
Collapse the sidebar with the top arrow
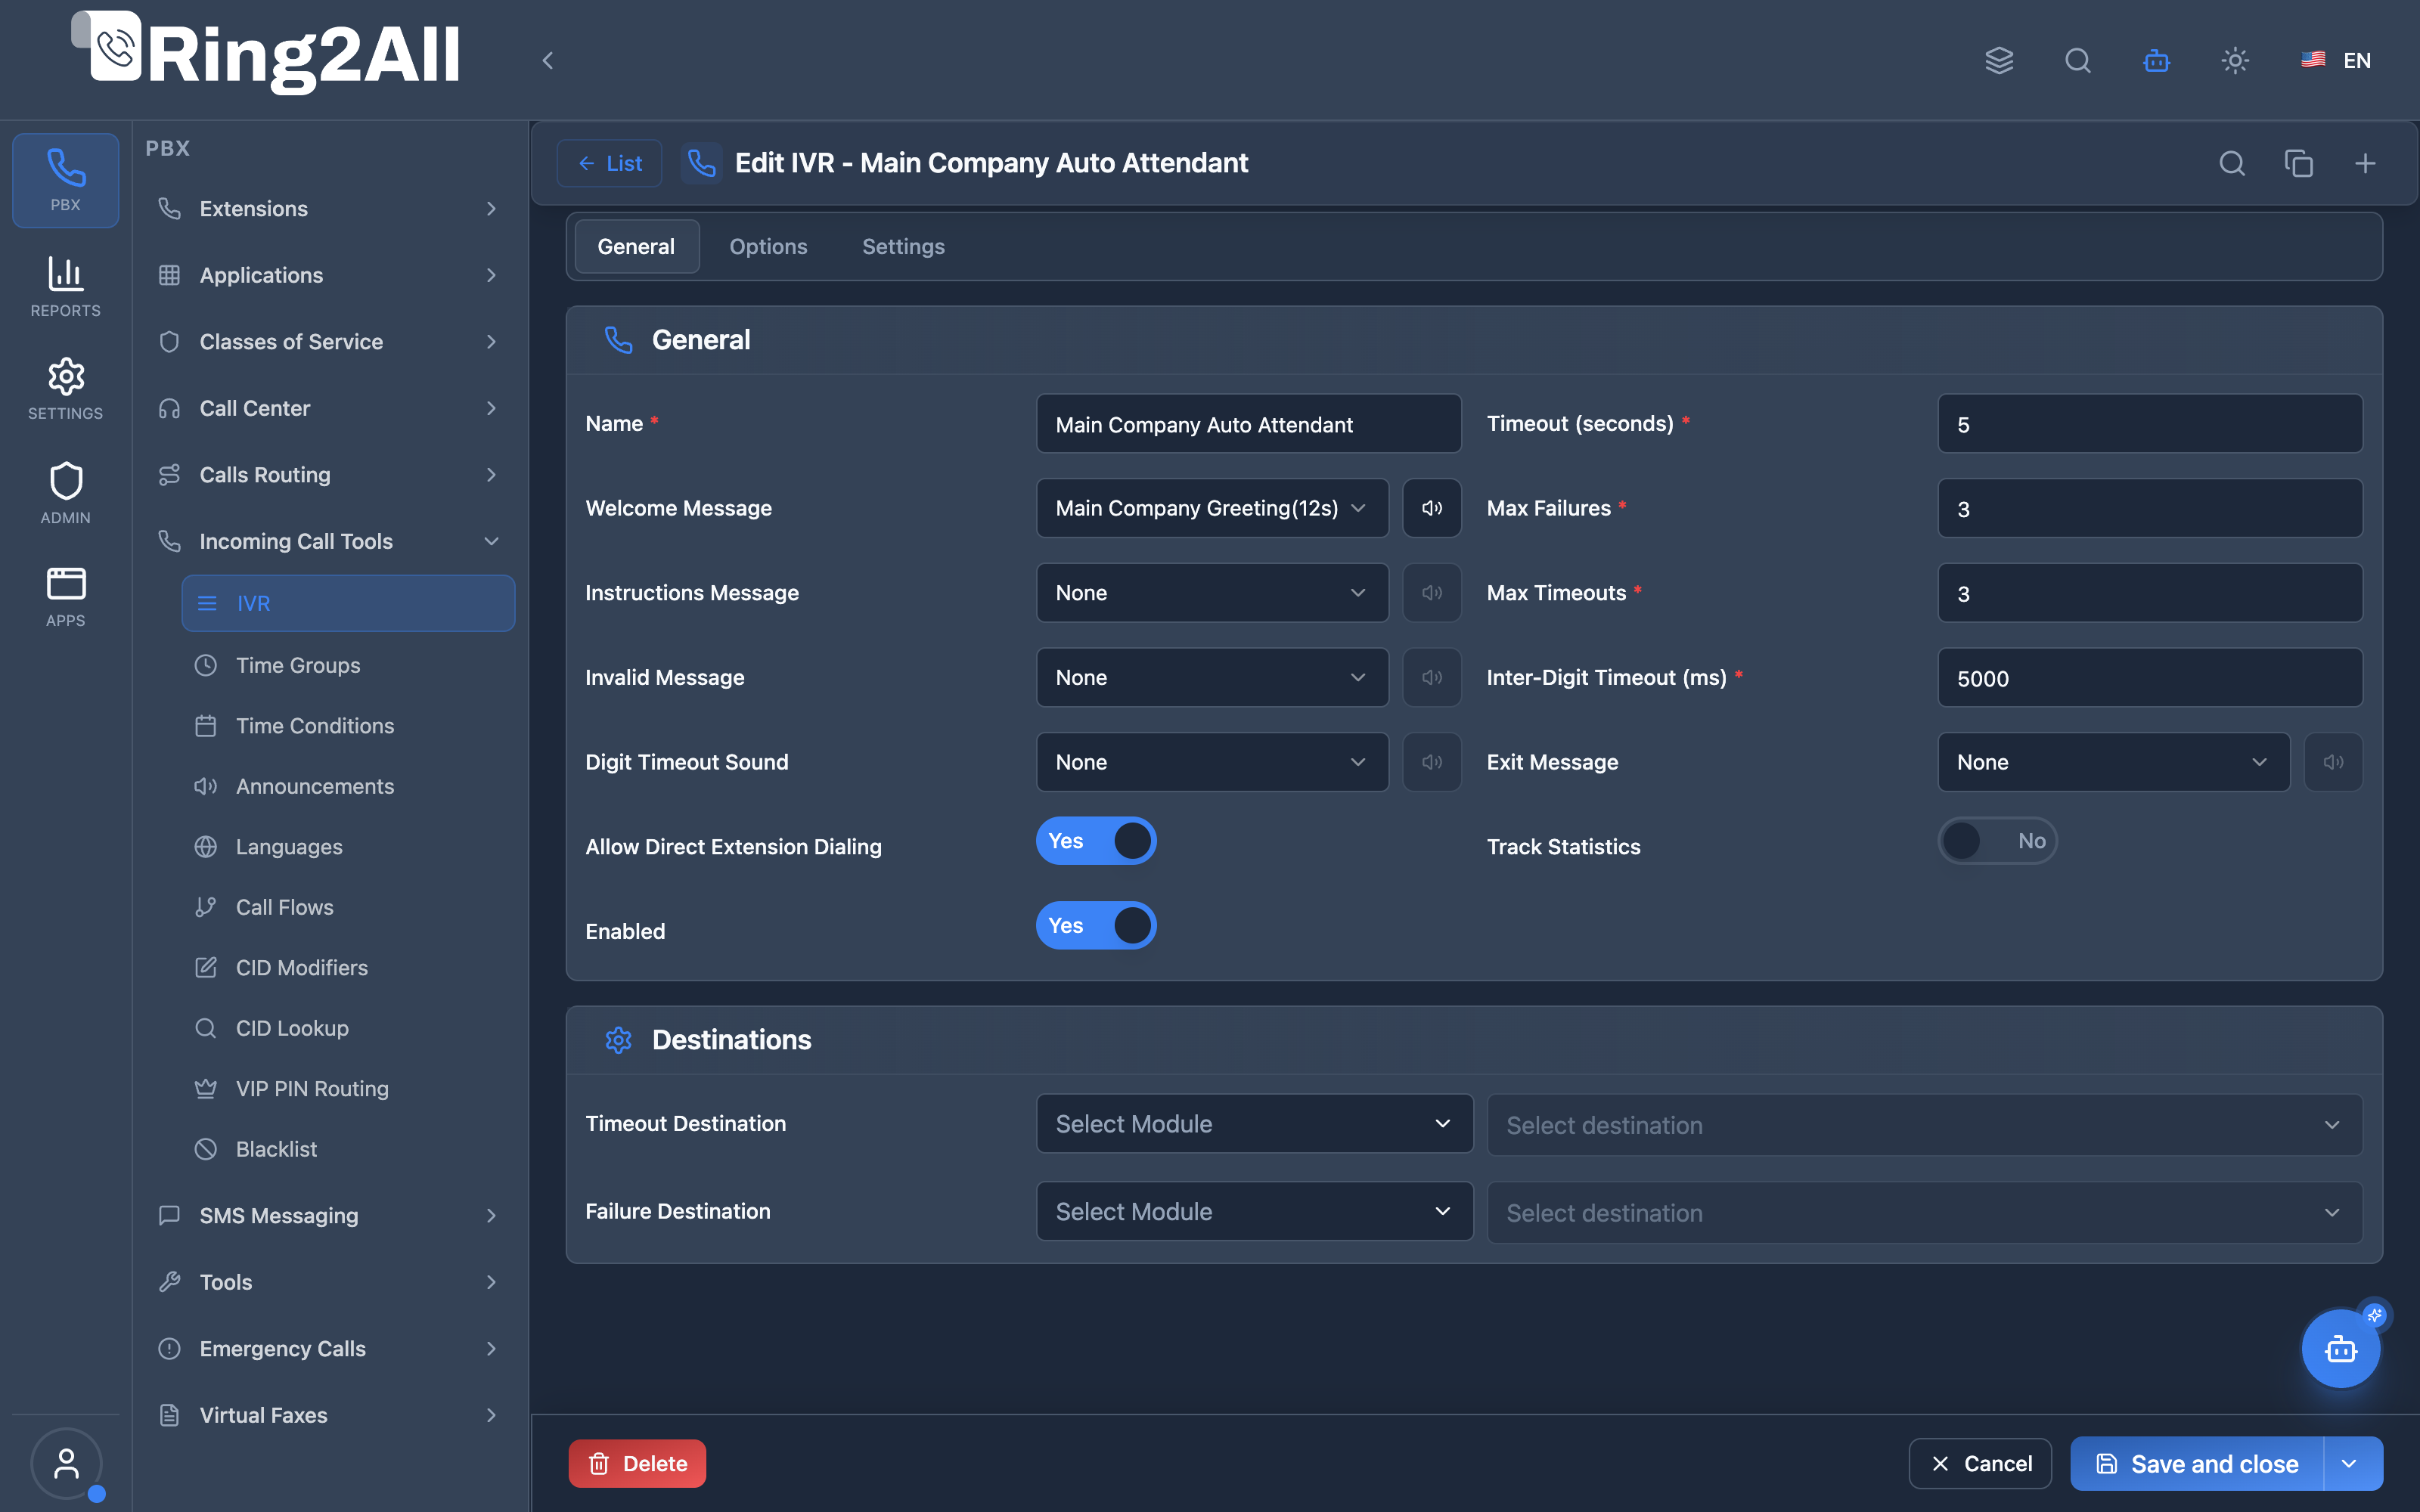(x=547, y=60)
